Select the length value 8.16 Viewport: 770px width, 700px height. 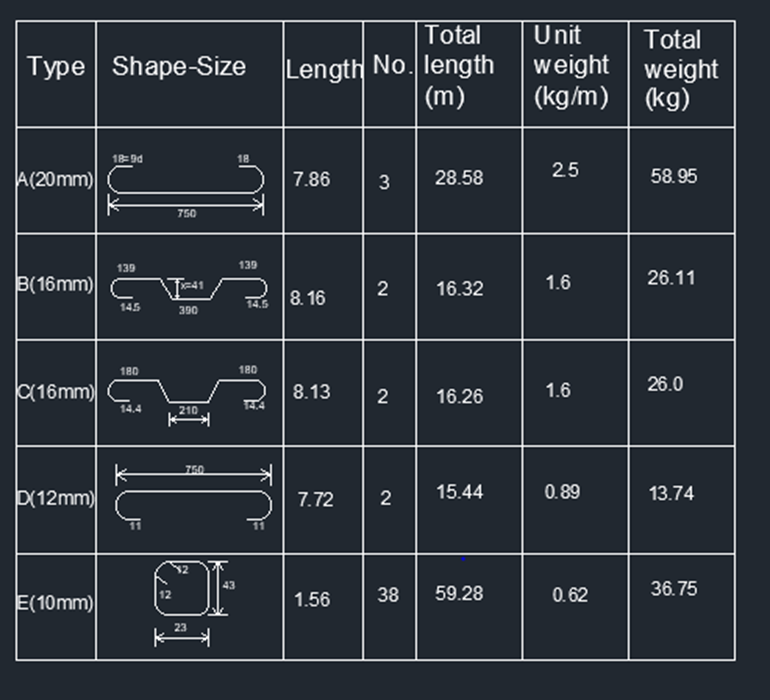[307, 298]
